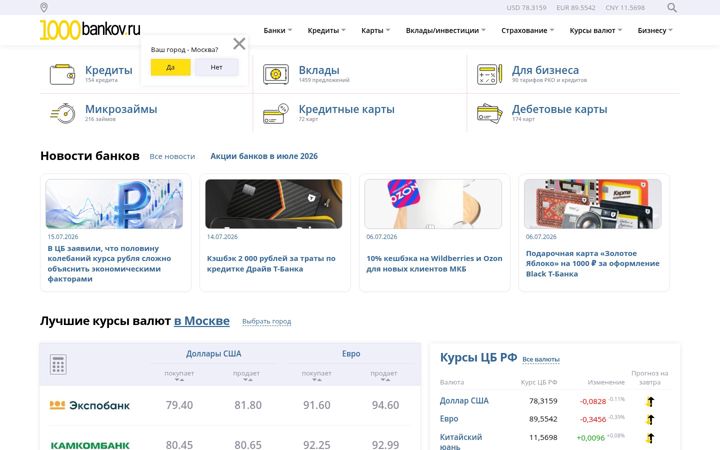Open ruble chart news thumbnail

click(114, 204)
